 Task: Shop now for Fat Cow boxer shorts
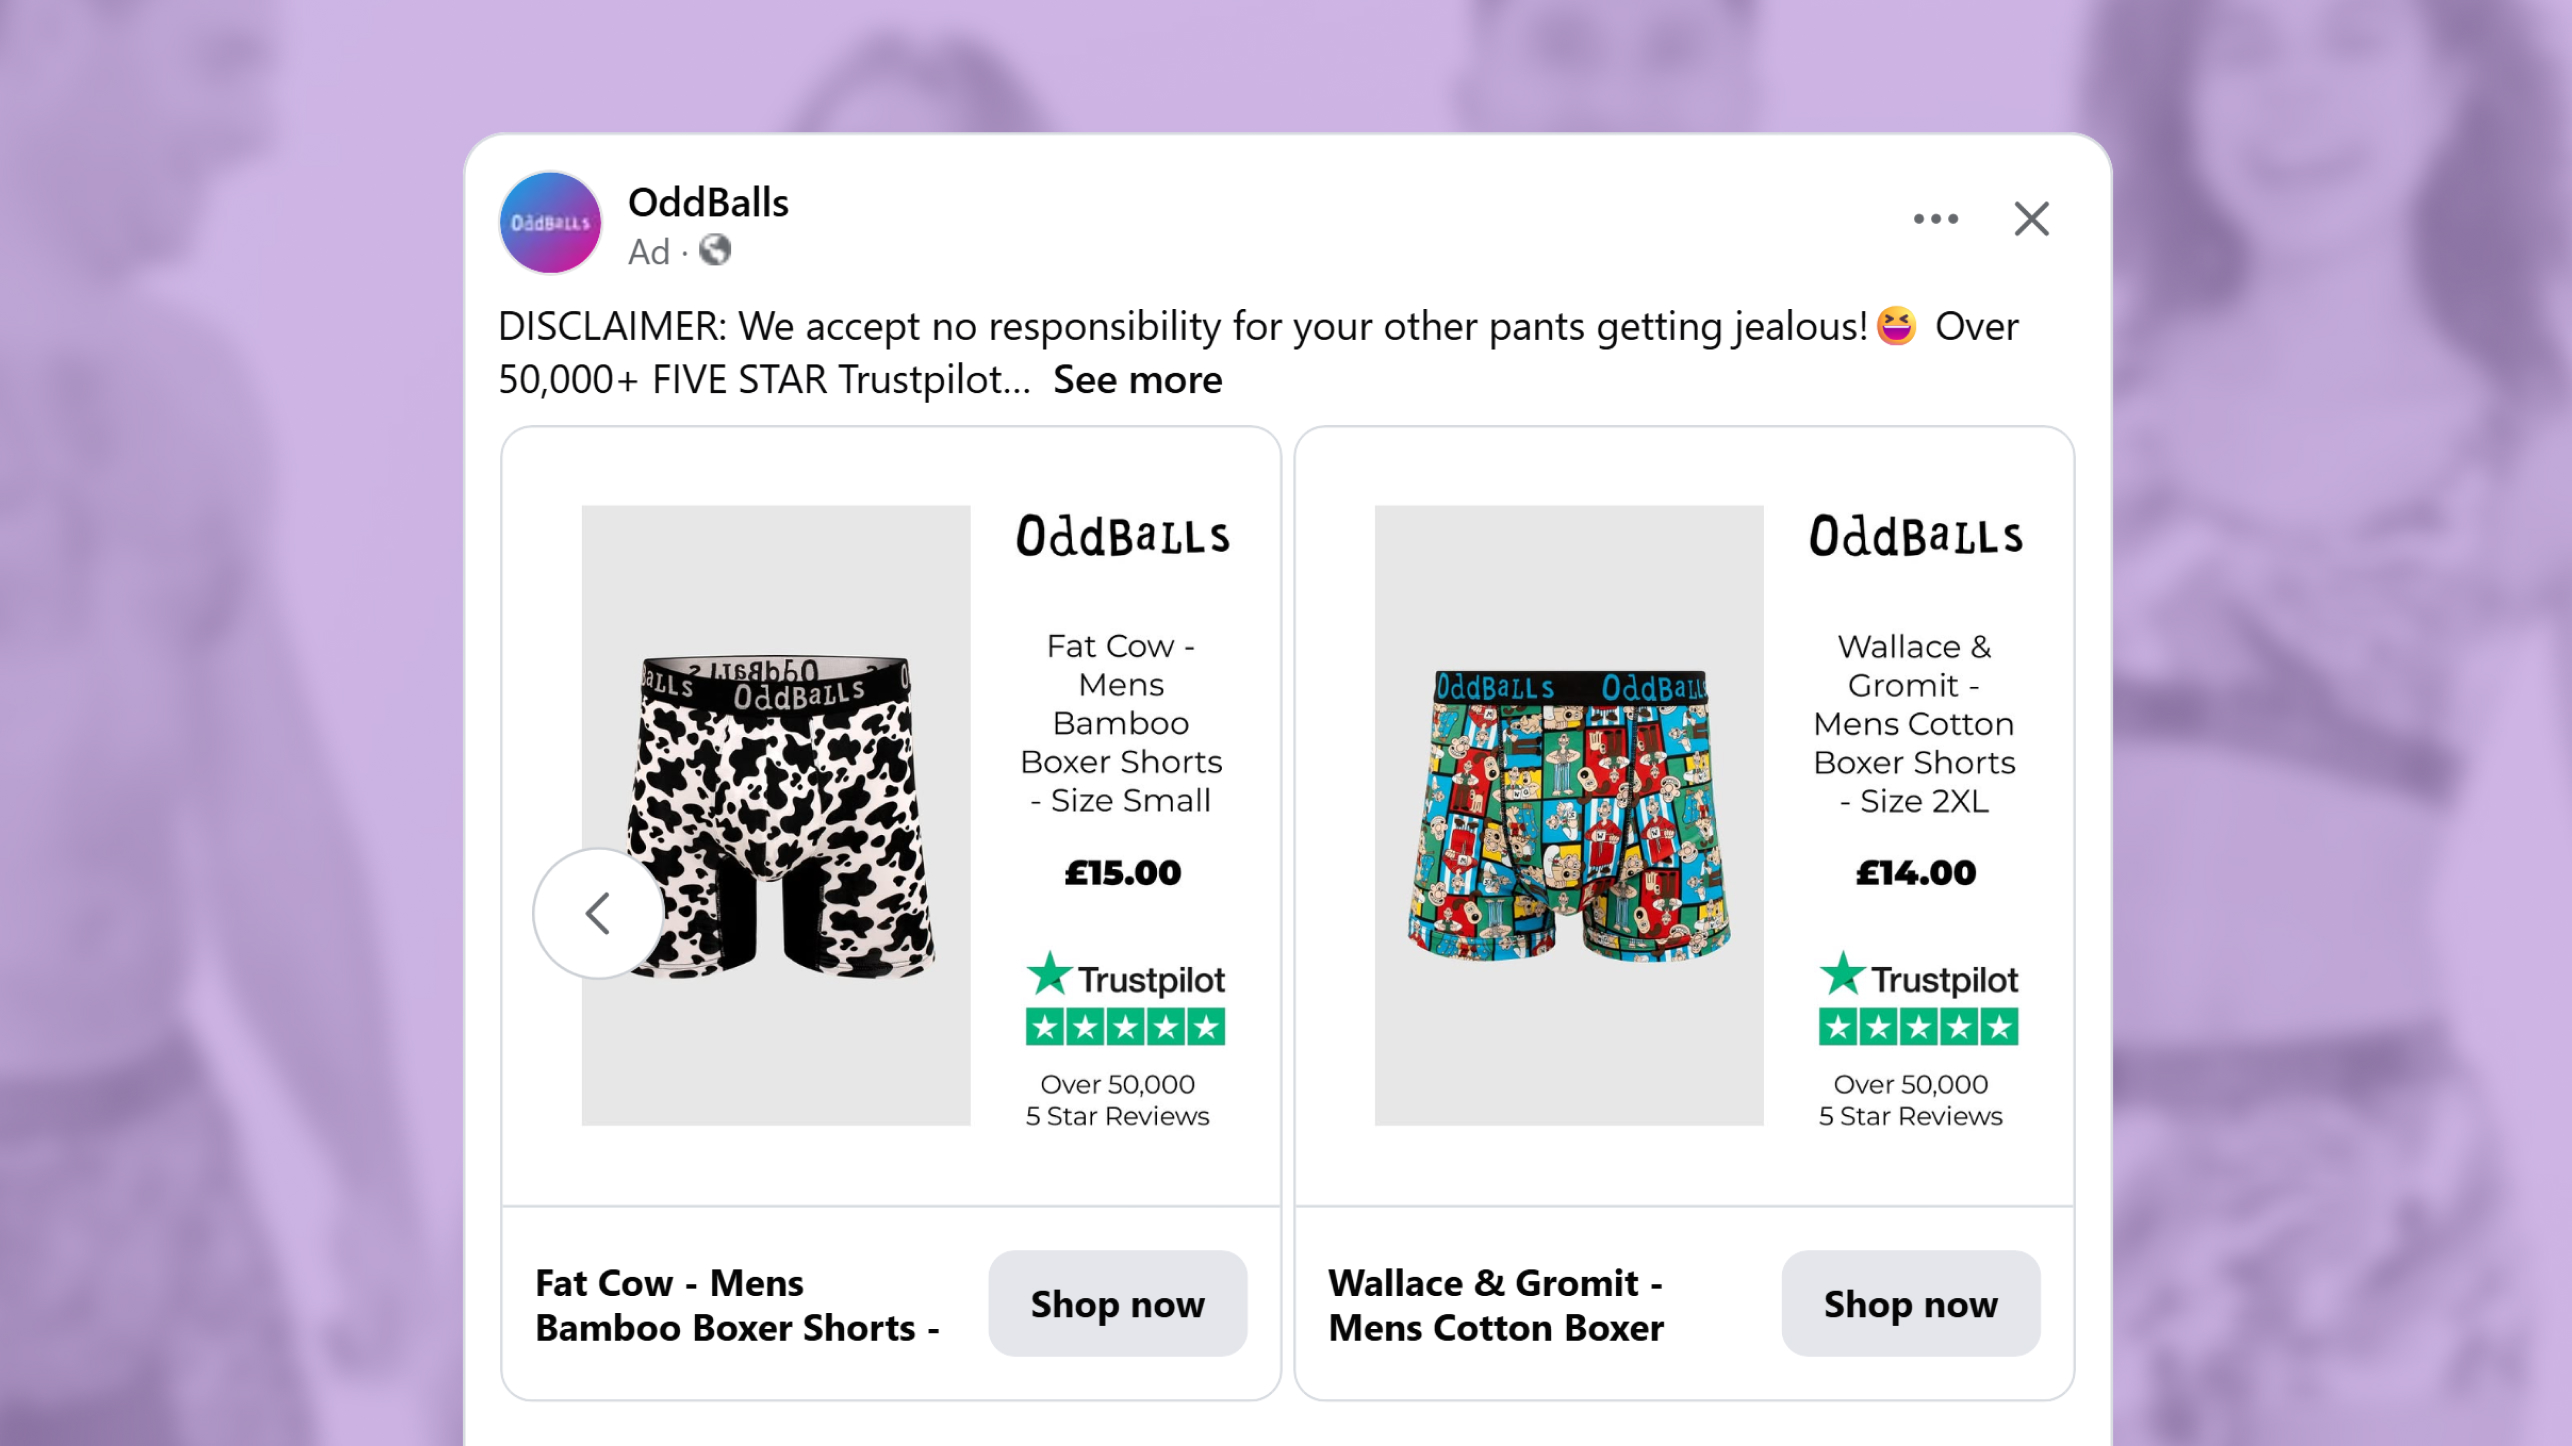[1117, 1303]
